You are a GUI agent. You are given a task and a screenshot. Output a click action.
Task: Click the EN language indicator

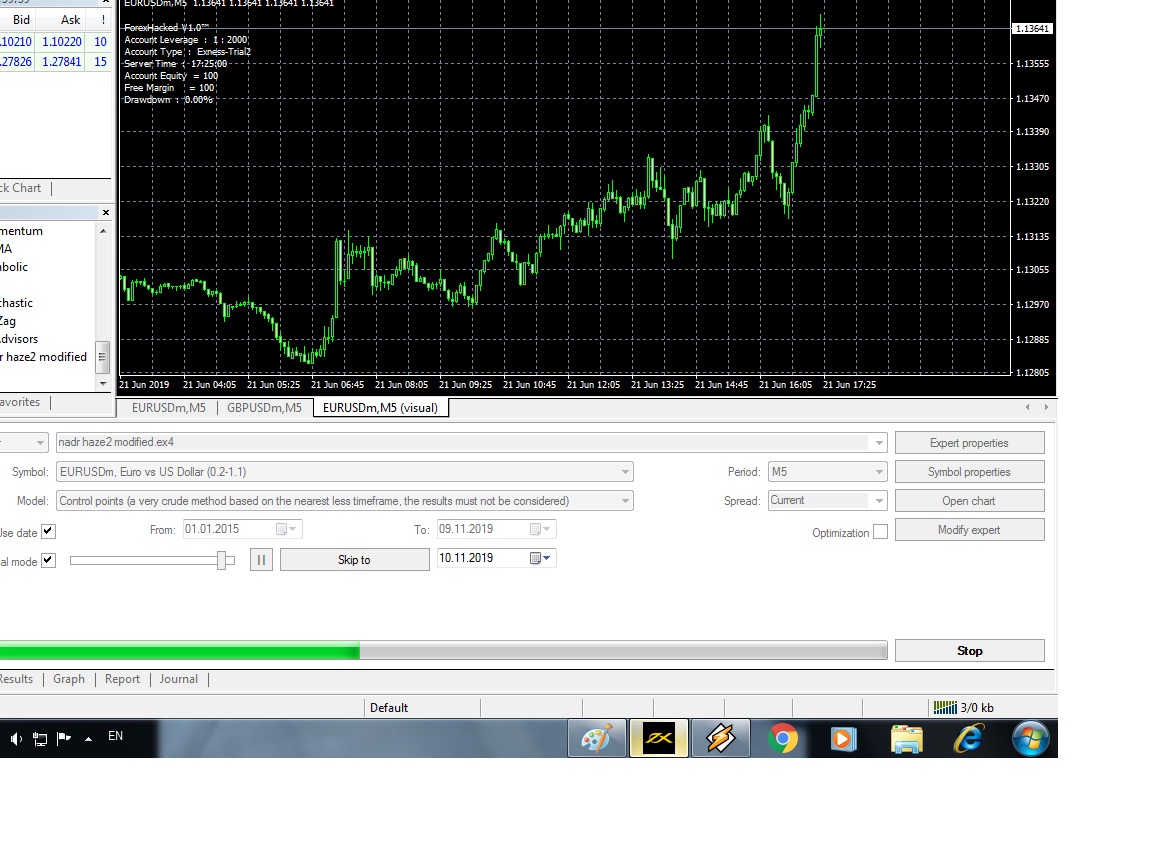[x=115, y=736]
